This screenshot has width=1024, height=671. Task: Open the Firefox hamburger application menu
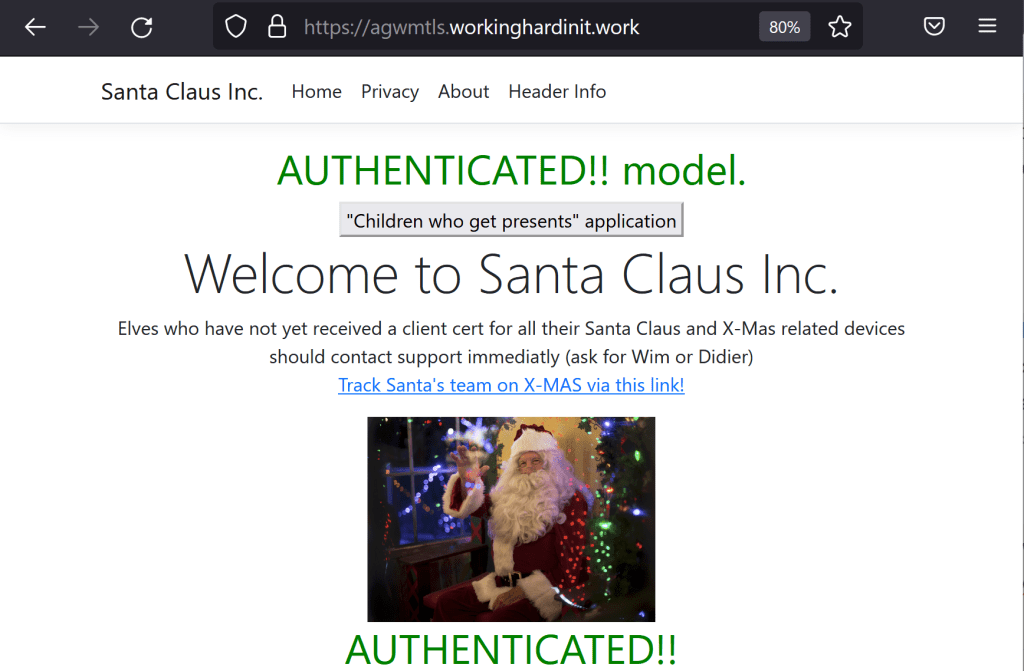(x=987, y=26)
